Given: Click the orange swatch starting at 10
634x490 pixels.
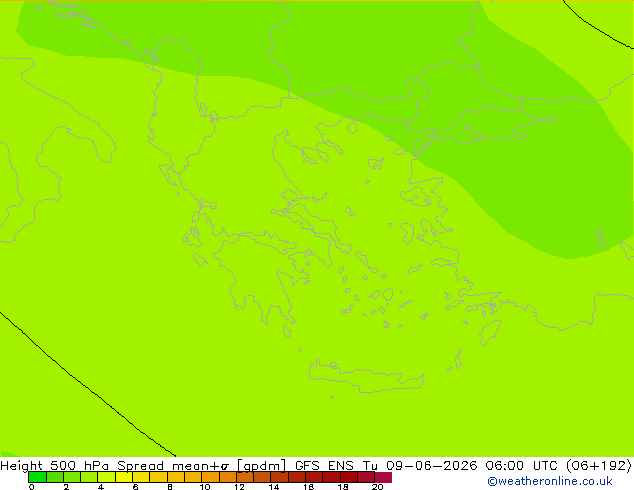Looking at the screenshot, I should coord(210,477).
